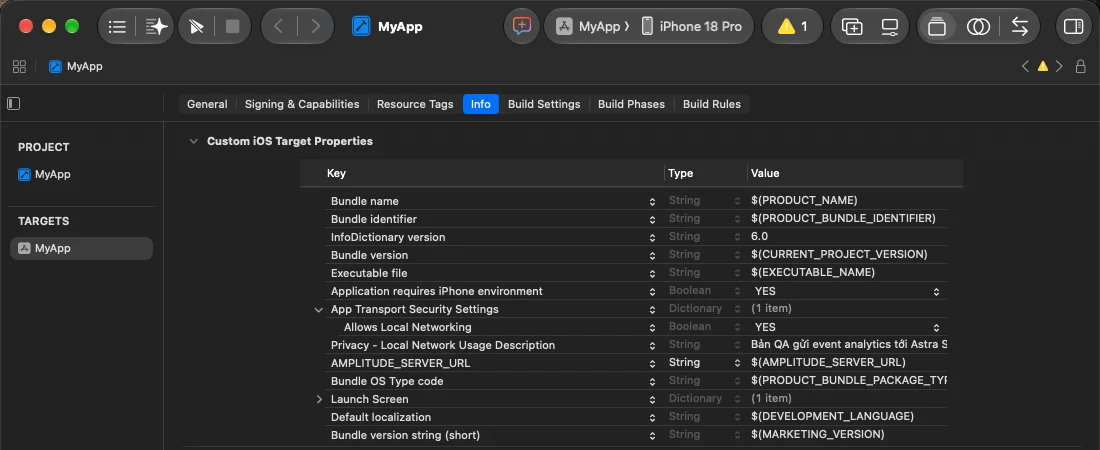Select the Bundle version string (short) key

(x=405, y=435)
